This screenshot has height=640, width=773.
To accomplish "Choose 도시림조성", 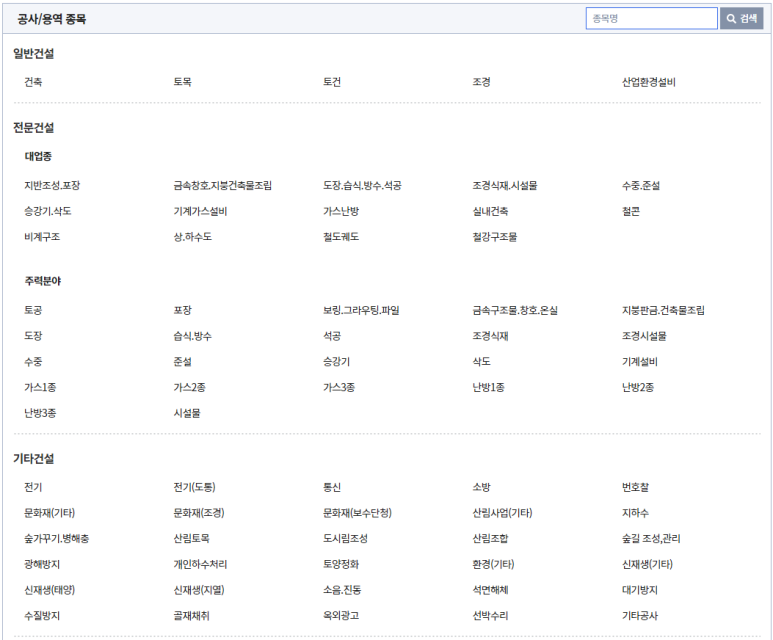I will click(345, 539).
